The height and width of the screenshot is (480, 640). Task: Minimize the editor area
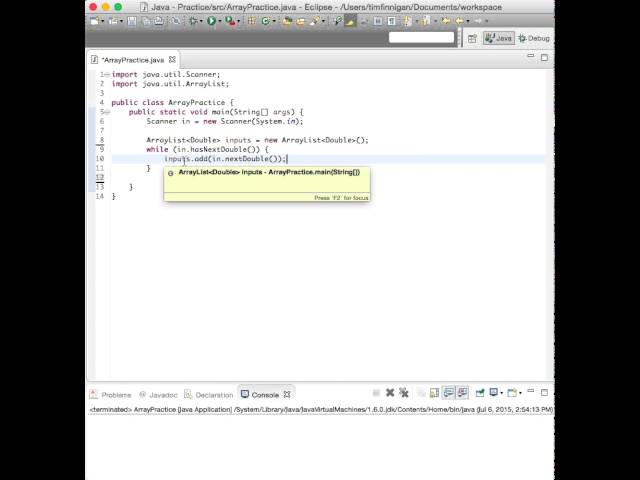[x=531, y=56]
